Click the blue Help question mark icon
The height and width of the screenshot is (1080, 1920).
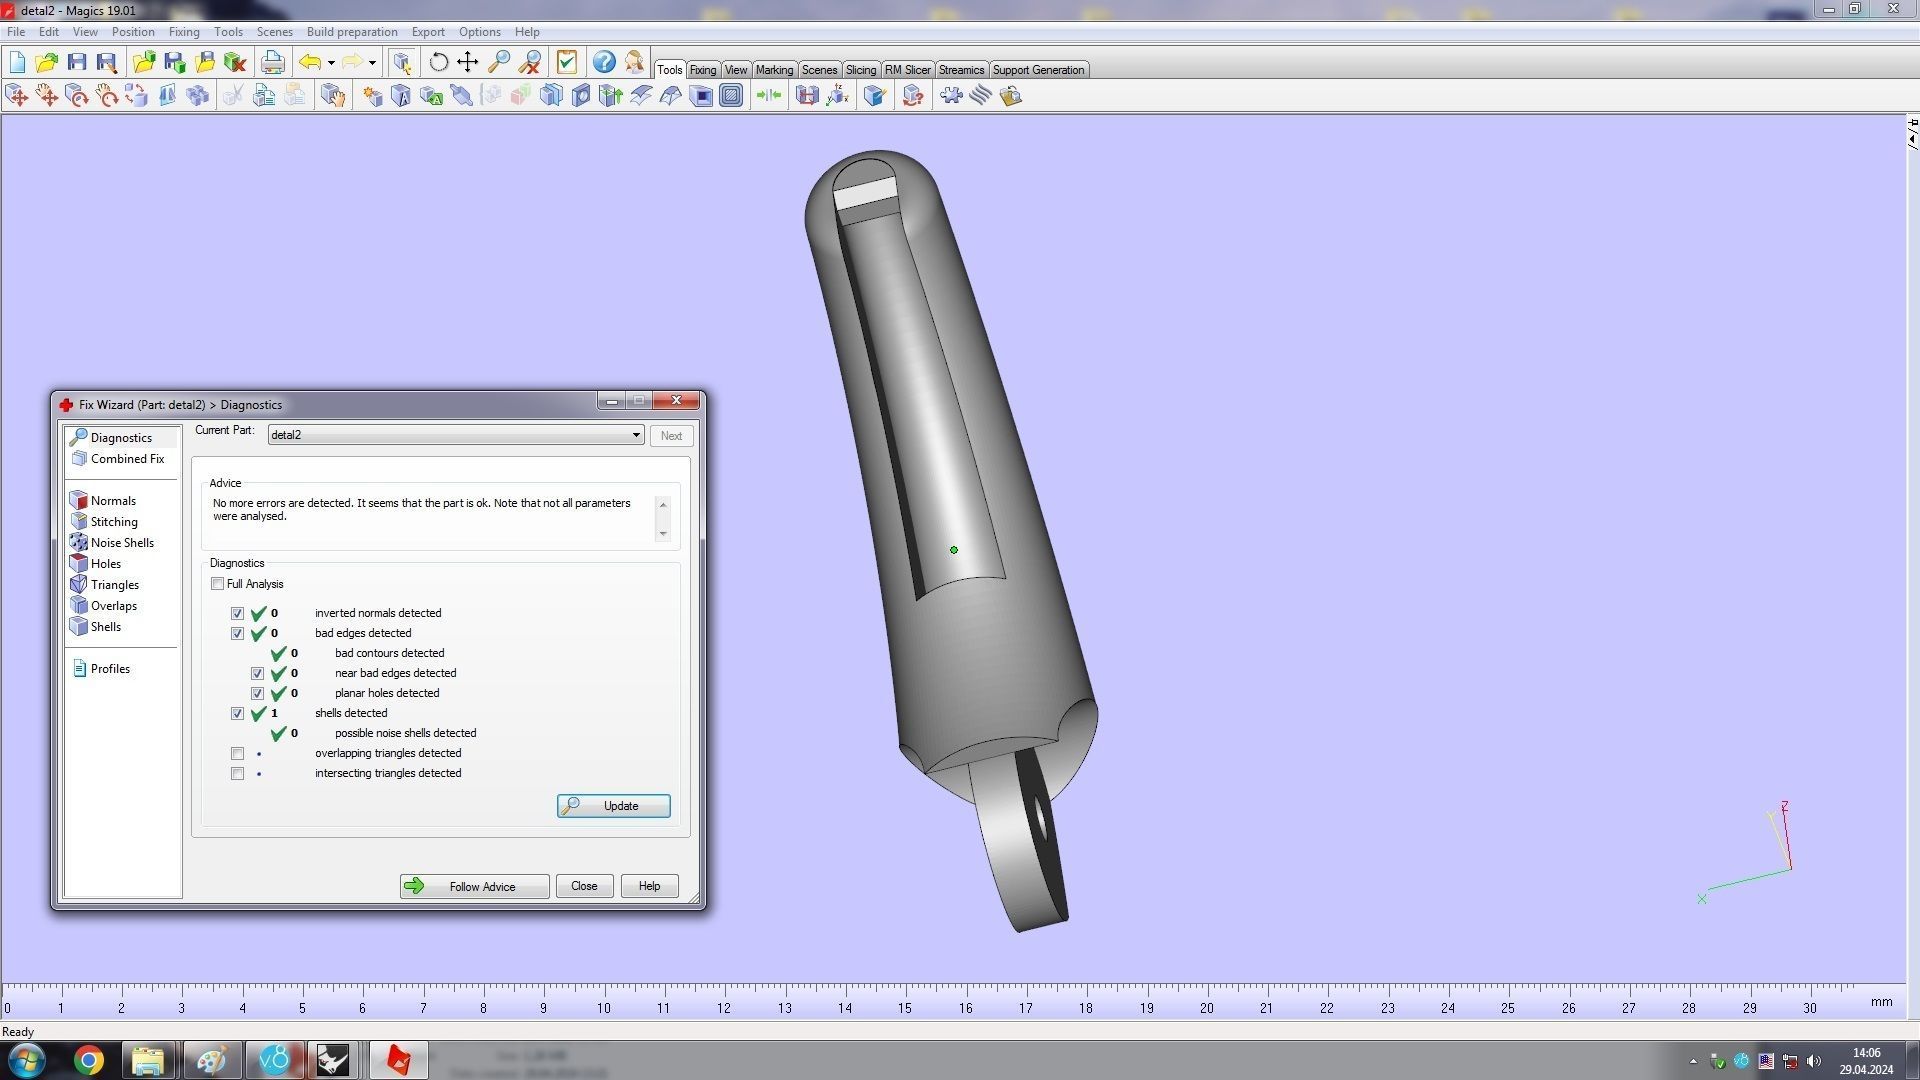[x=604, y=62]
